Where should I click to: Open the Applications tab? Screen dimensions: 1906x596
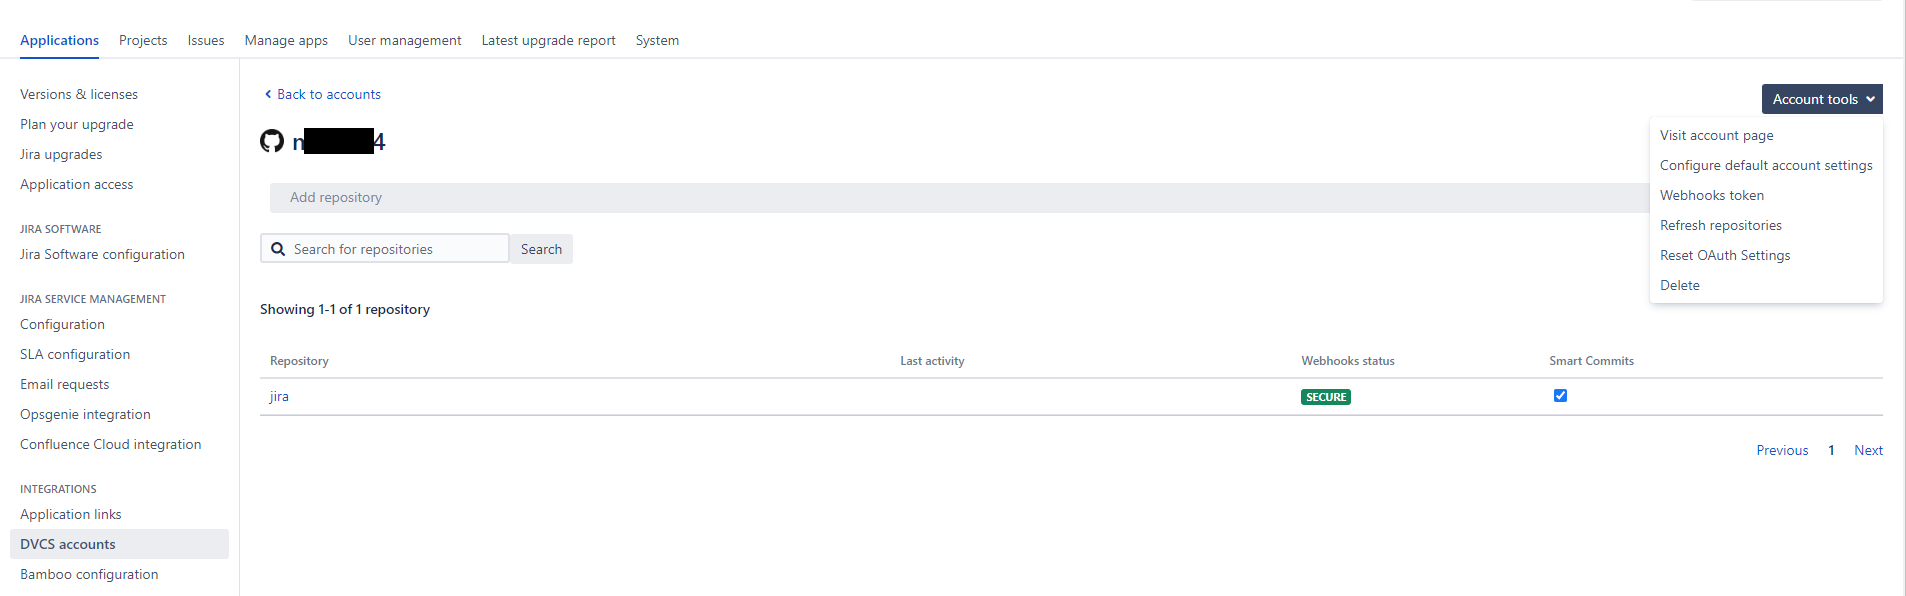(x=59, y=40)
